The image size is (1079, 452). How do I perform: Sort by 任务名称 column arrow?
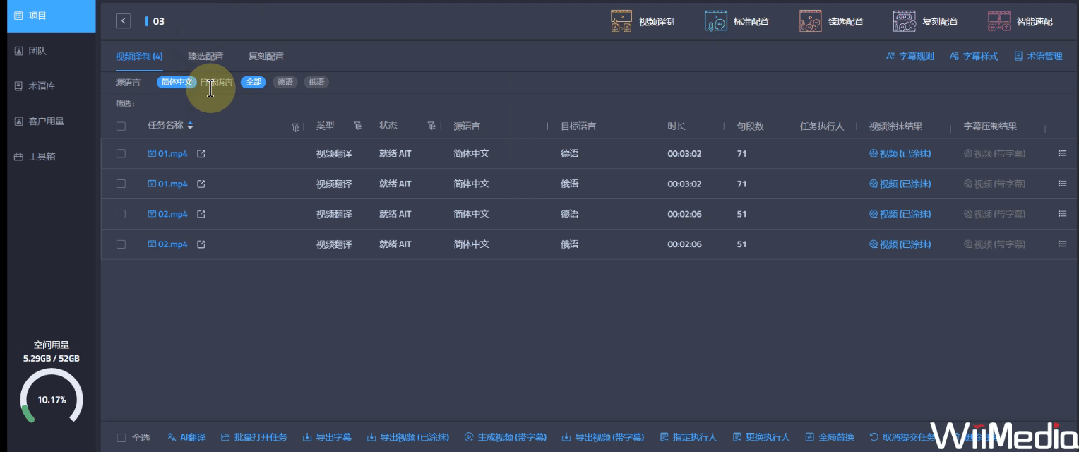[x=191, y=126]
